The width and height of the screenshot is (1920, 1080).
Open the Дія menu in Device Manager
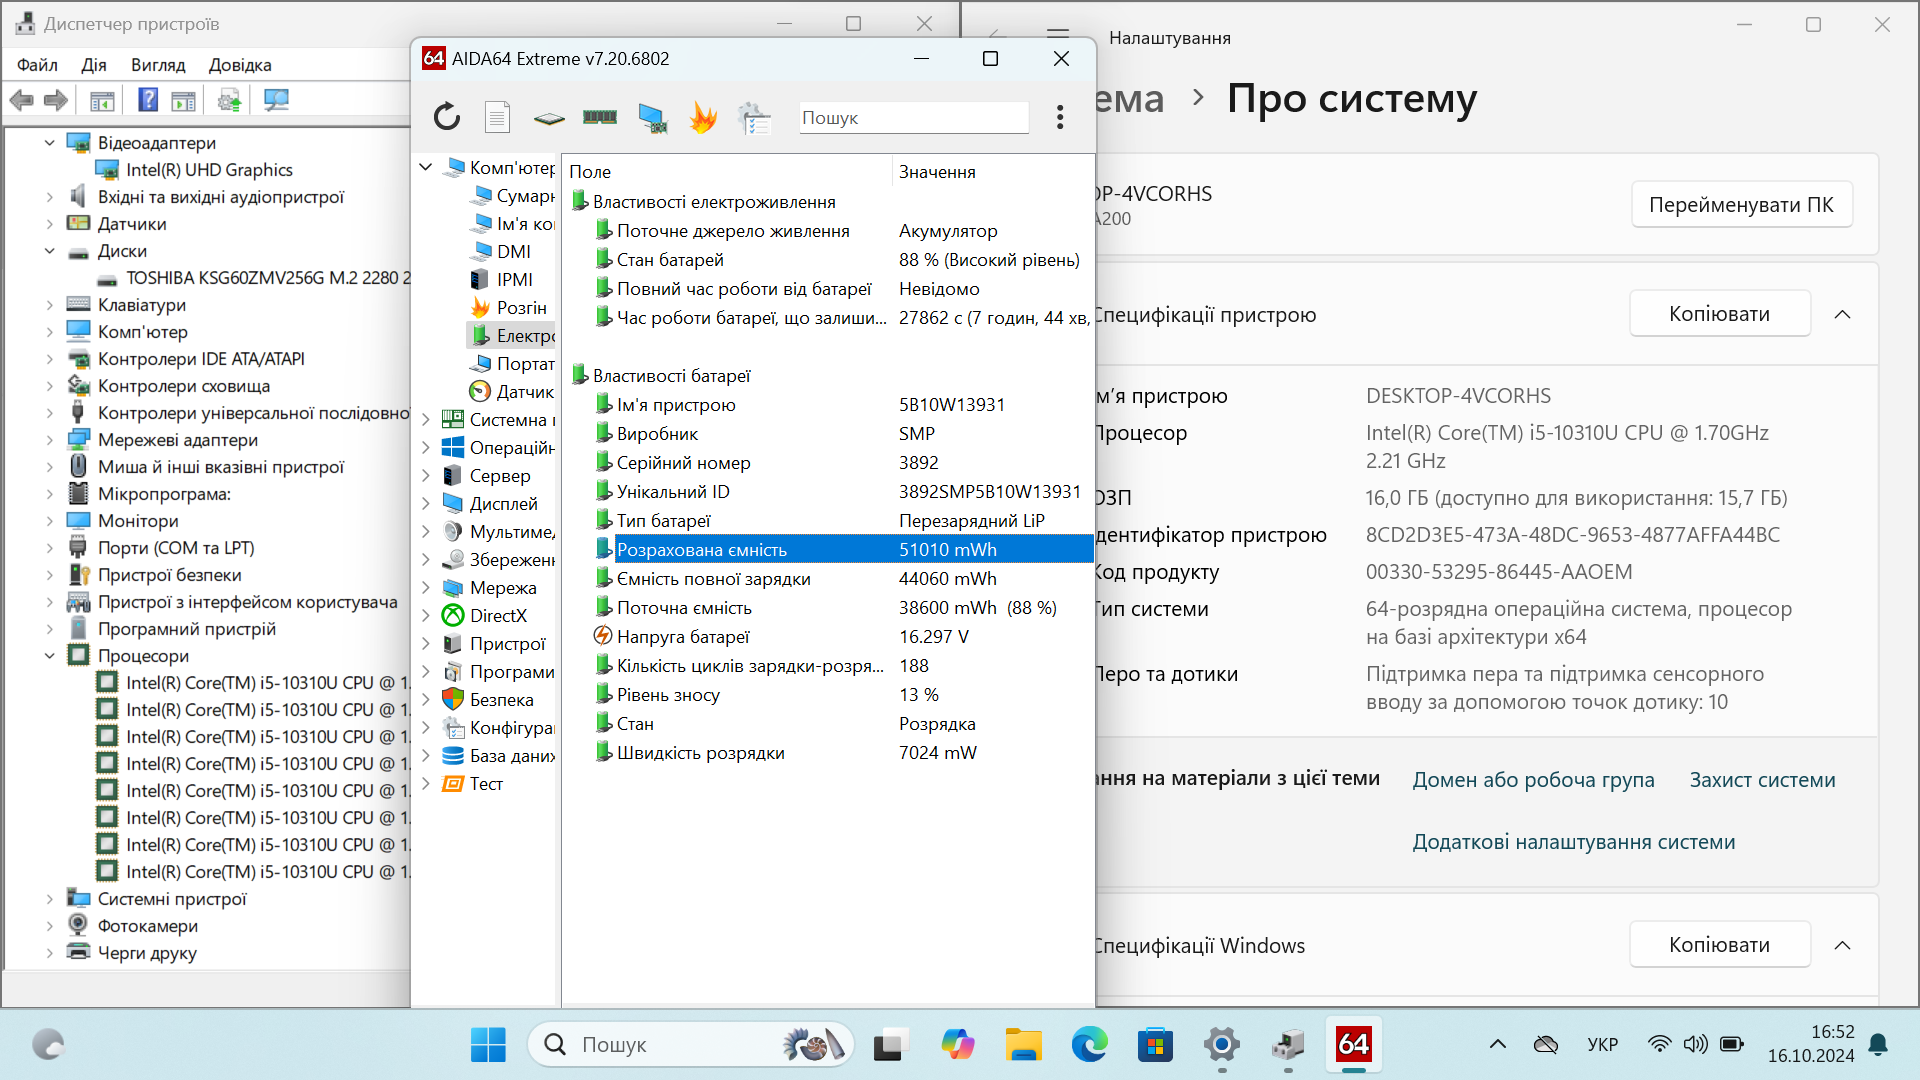(x=94, y=65)
